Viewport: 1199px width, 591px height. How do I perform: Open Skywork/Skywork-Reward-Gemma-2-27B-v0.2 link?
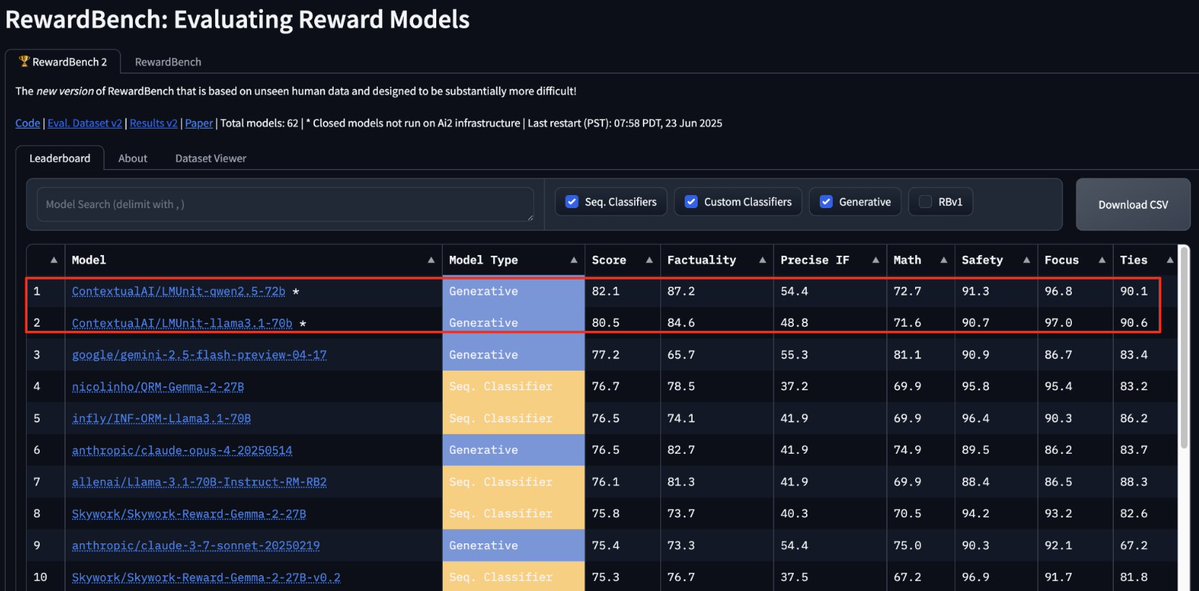coord(206,577)
